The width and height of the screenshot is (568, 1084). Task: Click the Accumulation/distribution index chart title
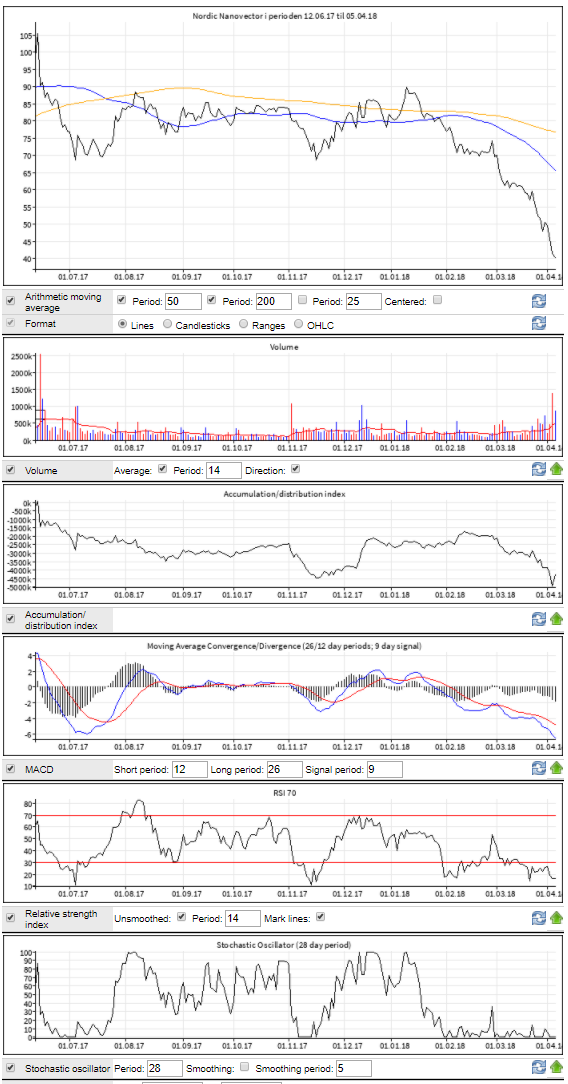click(x=285, y=494)
